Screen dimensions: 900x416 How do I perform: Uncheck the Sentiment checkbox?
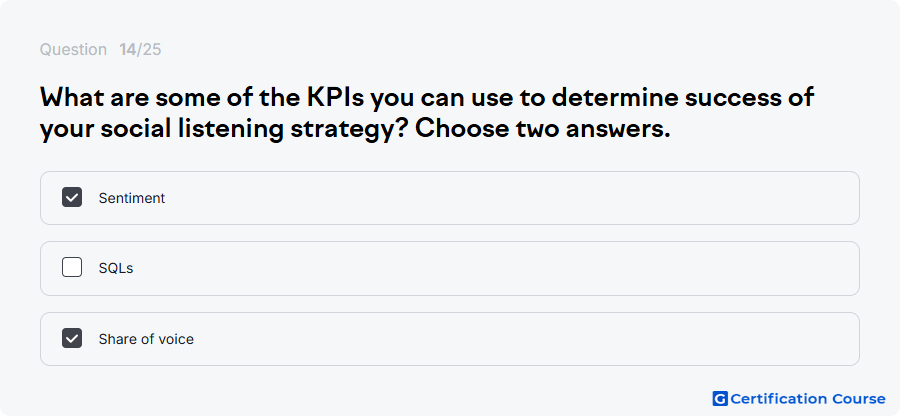[x=72, y=197]
